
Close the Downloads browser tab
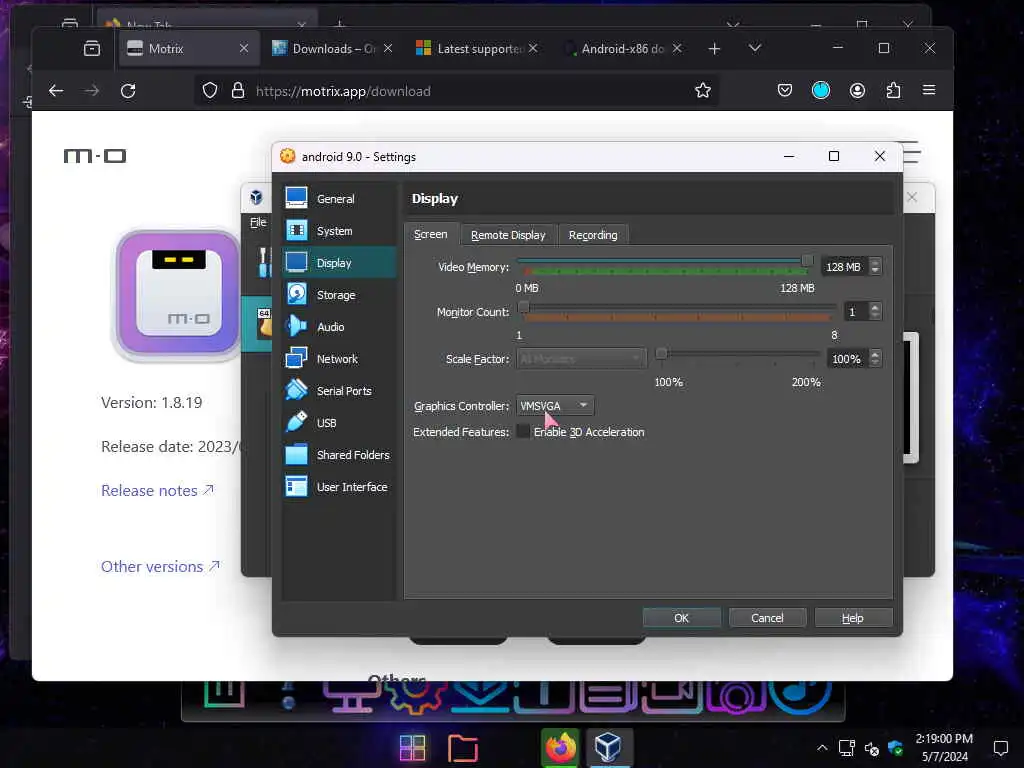[x=388, y=48]
